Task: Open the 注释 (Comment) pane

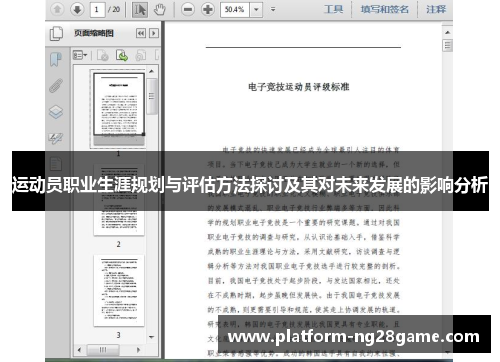Action: pyautogui.click(x=436, y=9)
